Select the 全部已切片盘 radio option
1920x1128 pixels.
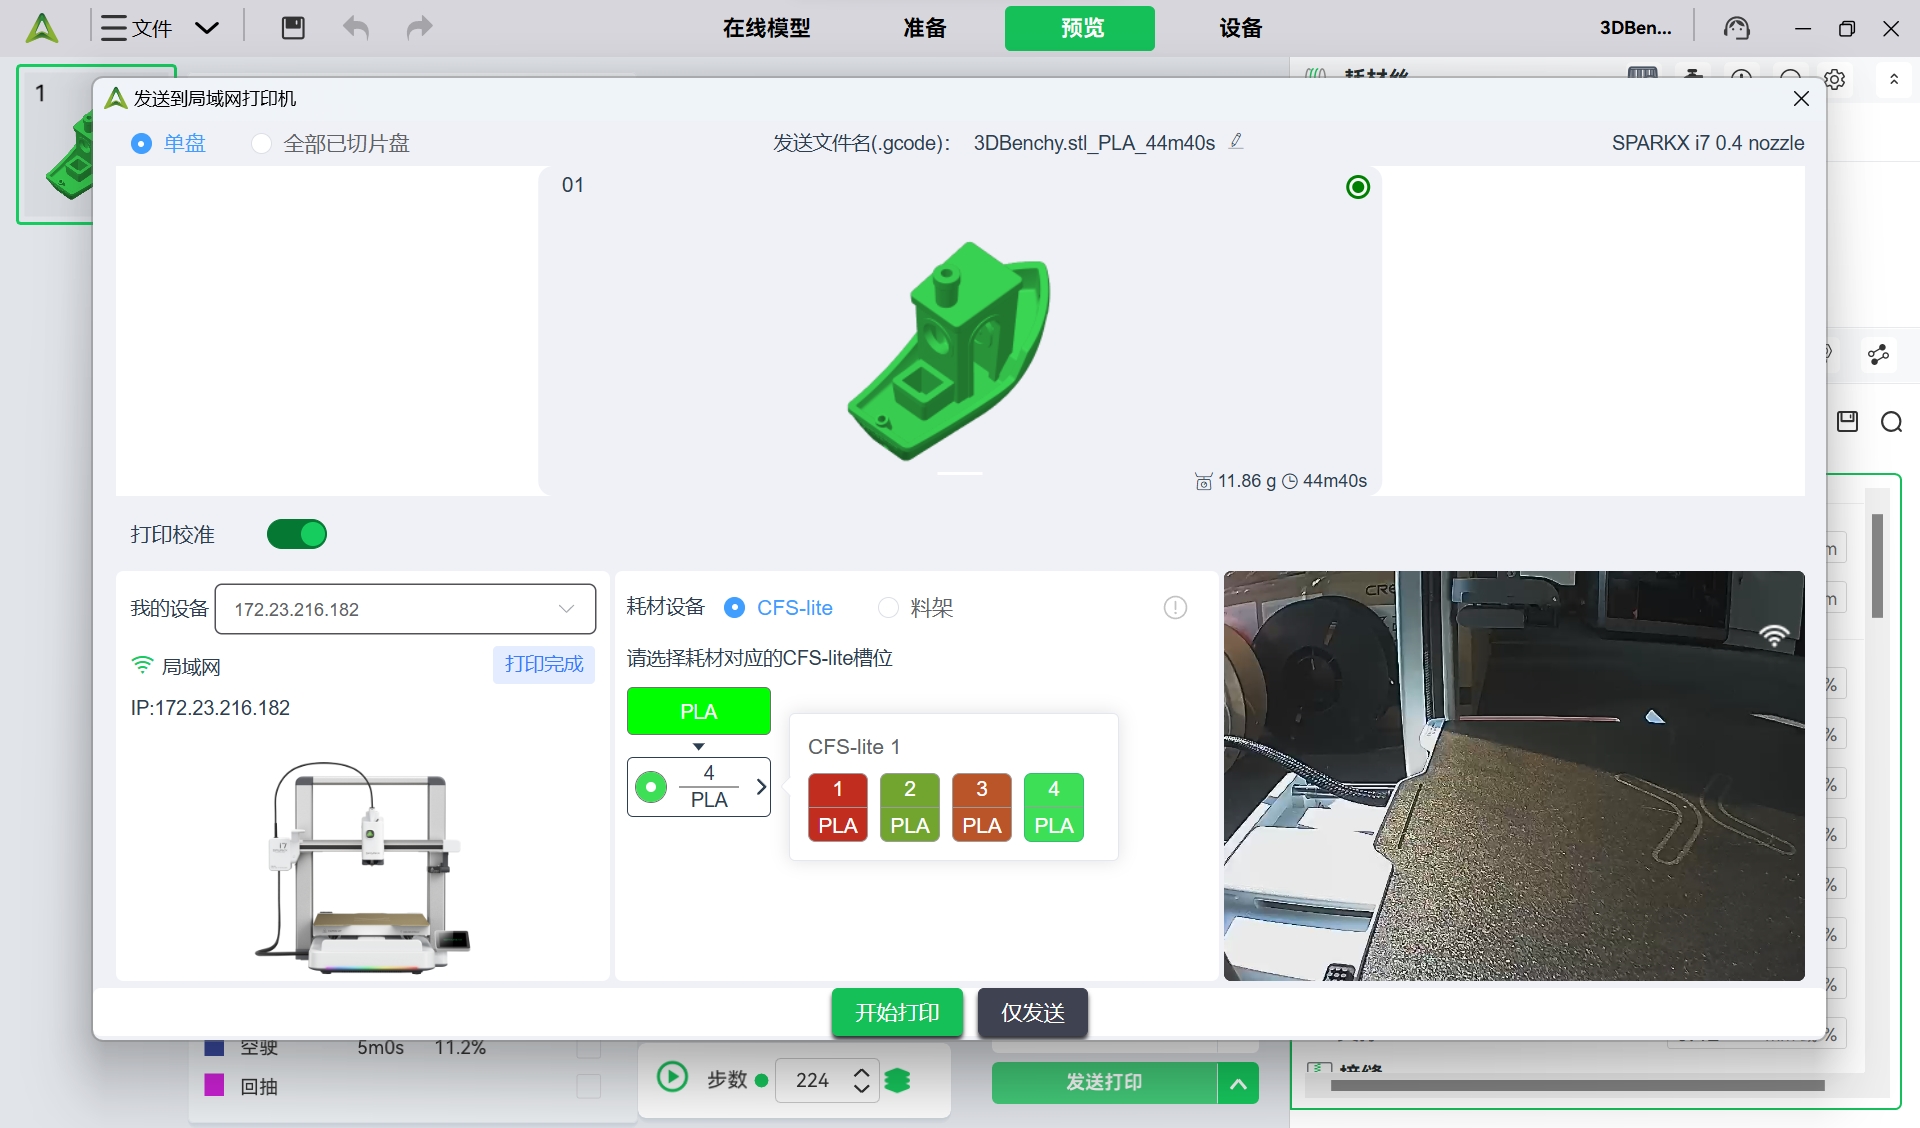tap(262, 144)
